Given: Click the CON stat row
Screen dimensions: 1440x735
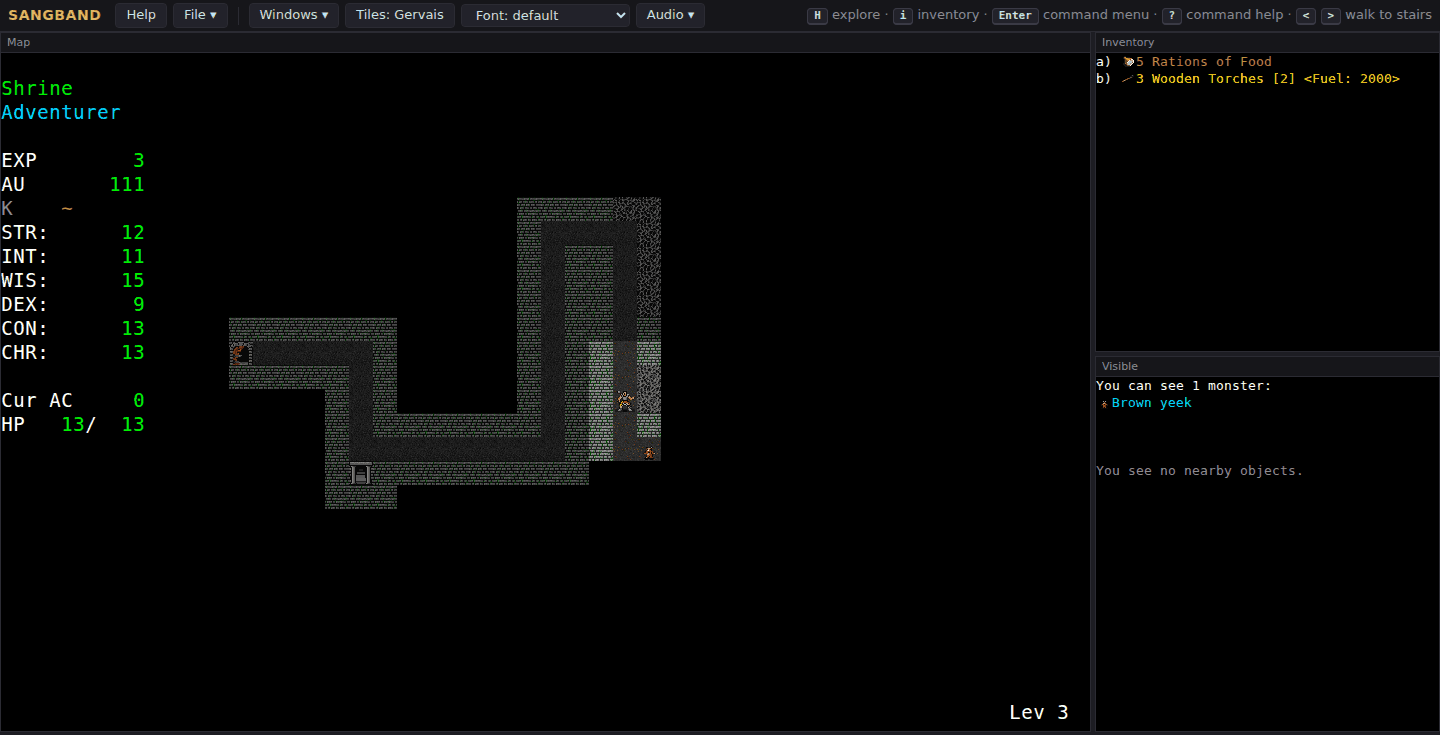Looking at the screenshot, I should click(73, 328).
